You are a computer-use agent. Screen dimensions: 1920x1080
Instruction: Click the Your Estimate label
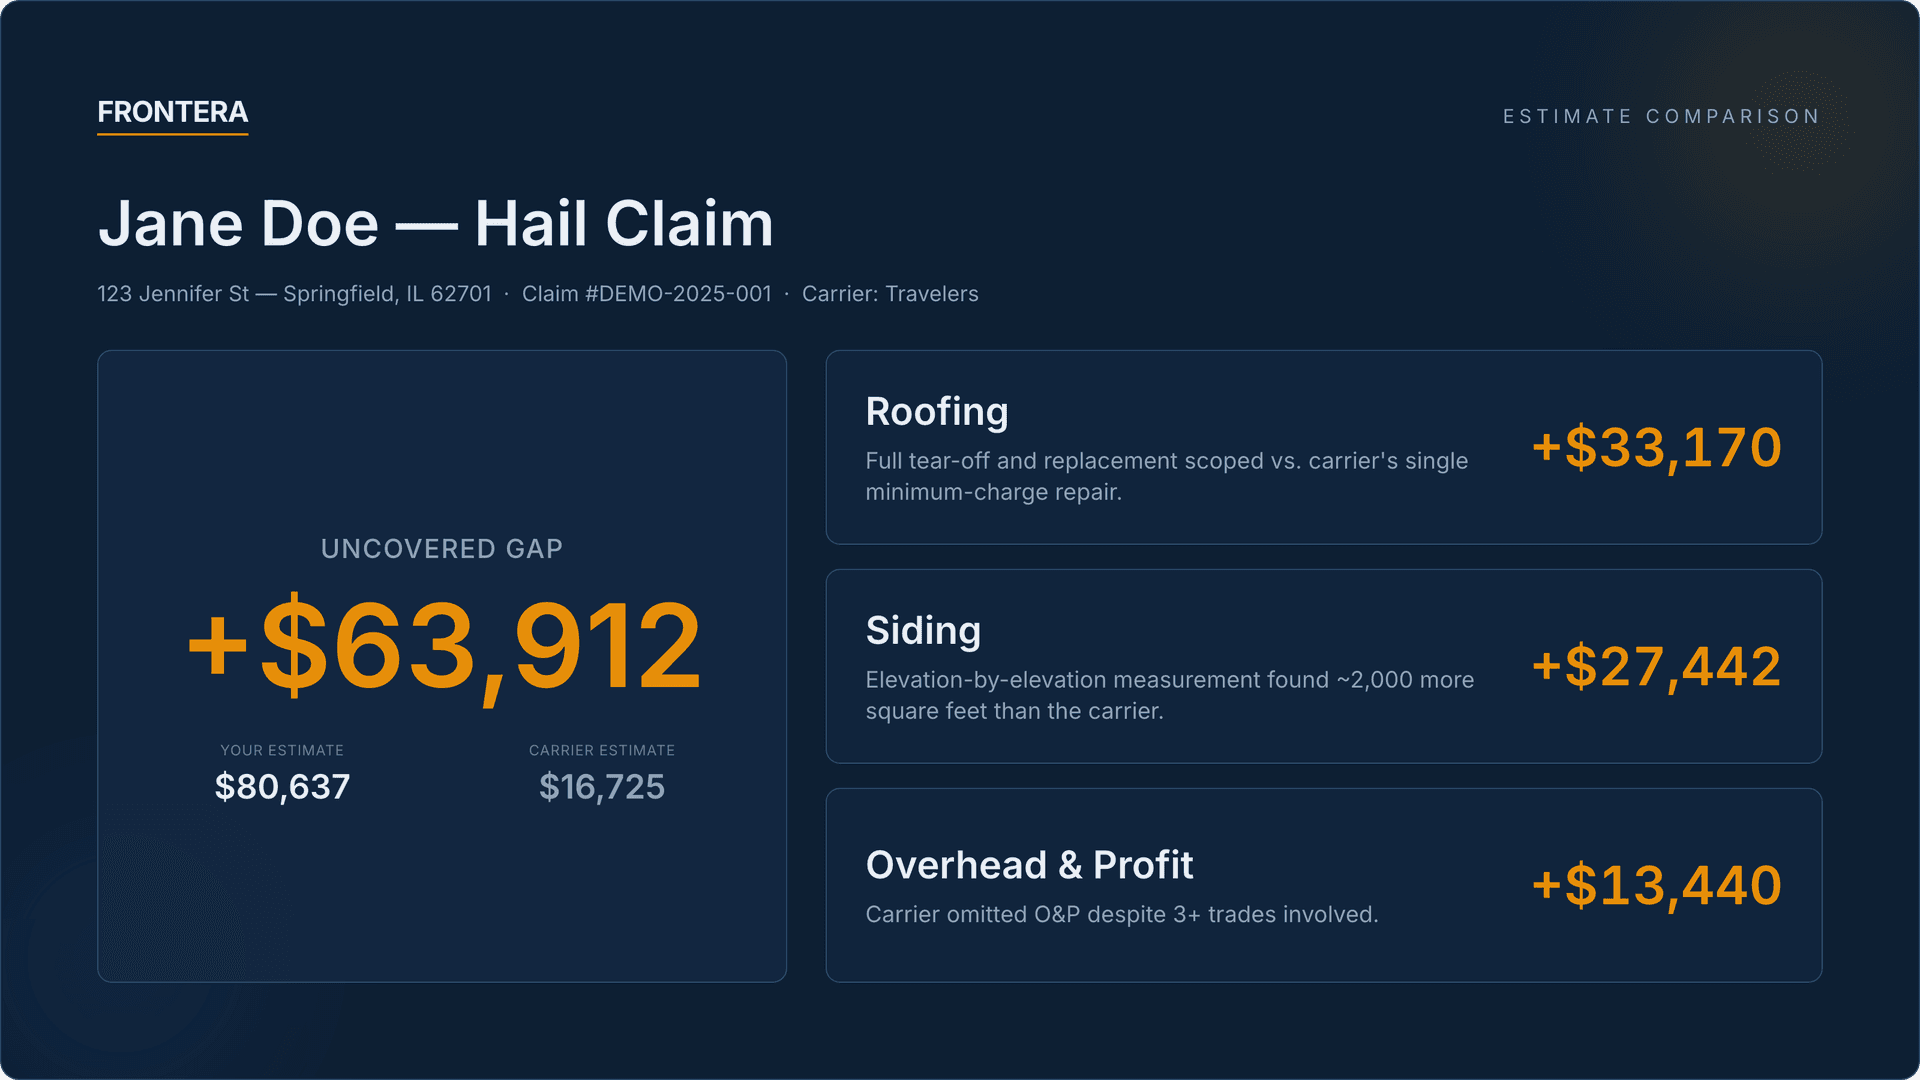click(x=282, y=750)
